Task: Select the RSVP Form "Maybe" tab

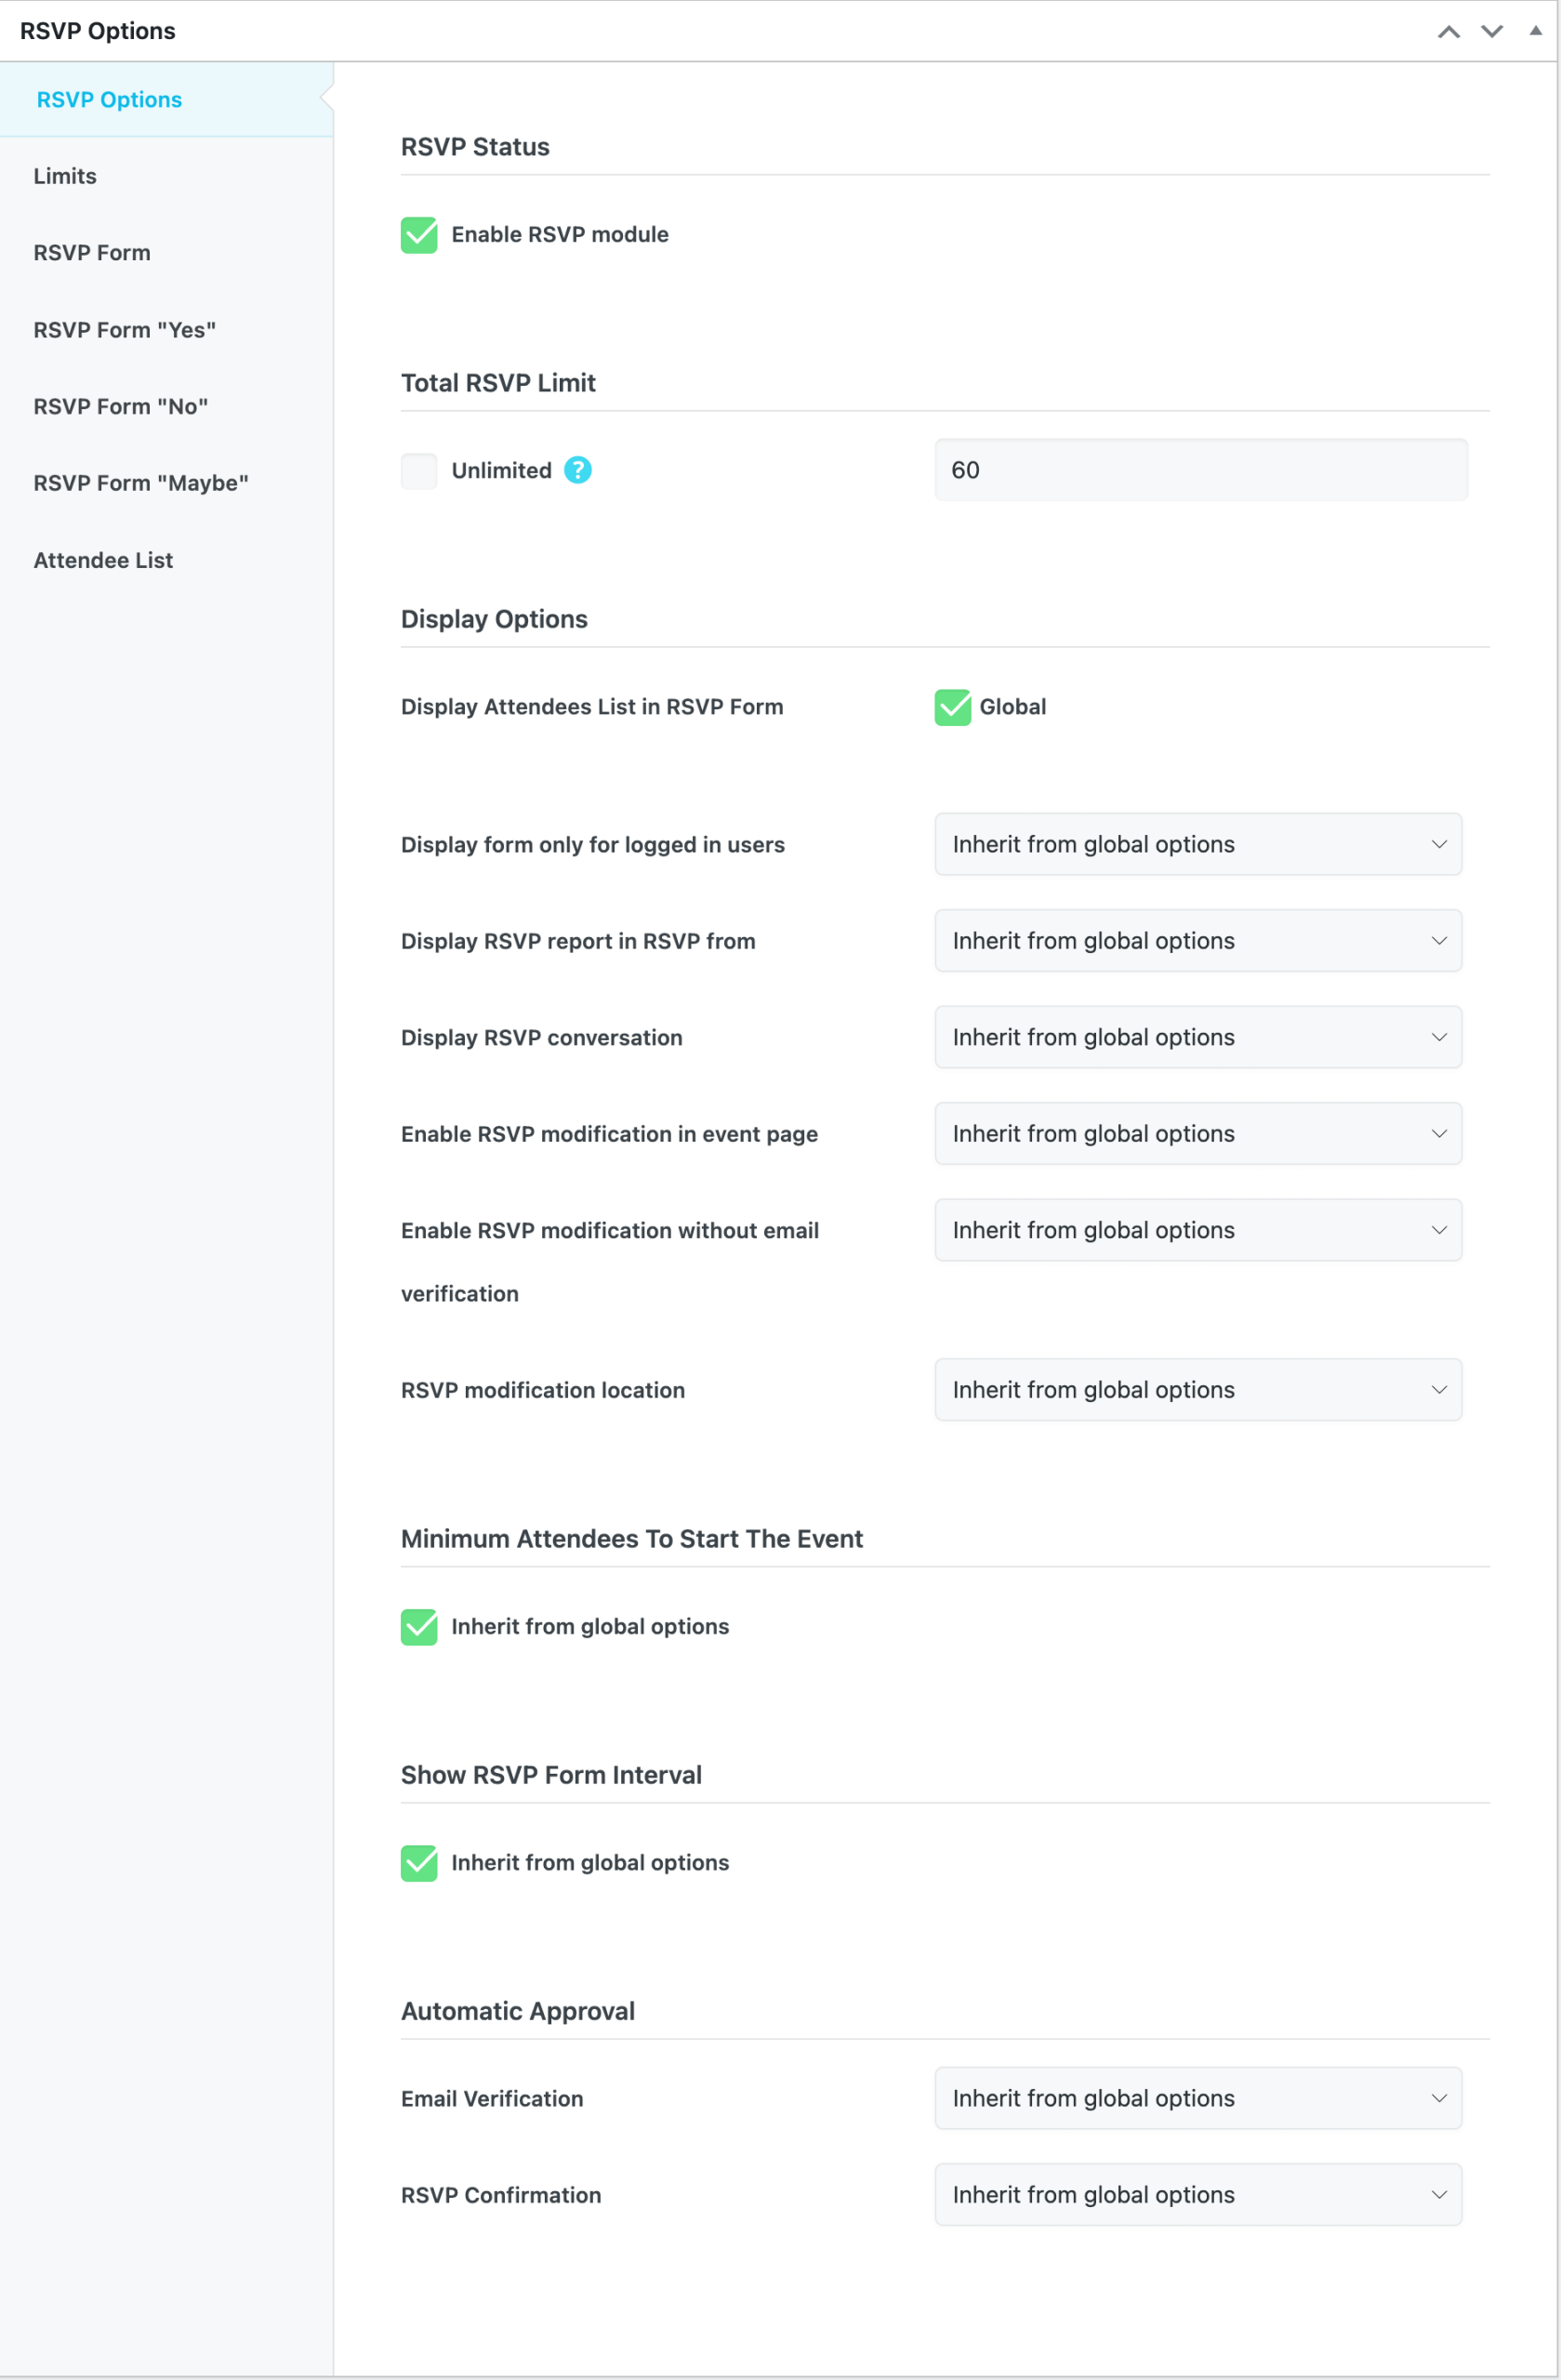Action: (141, 483)
